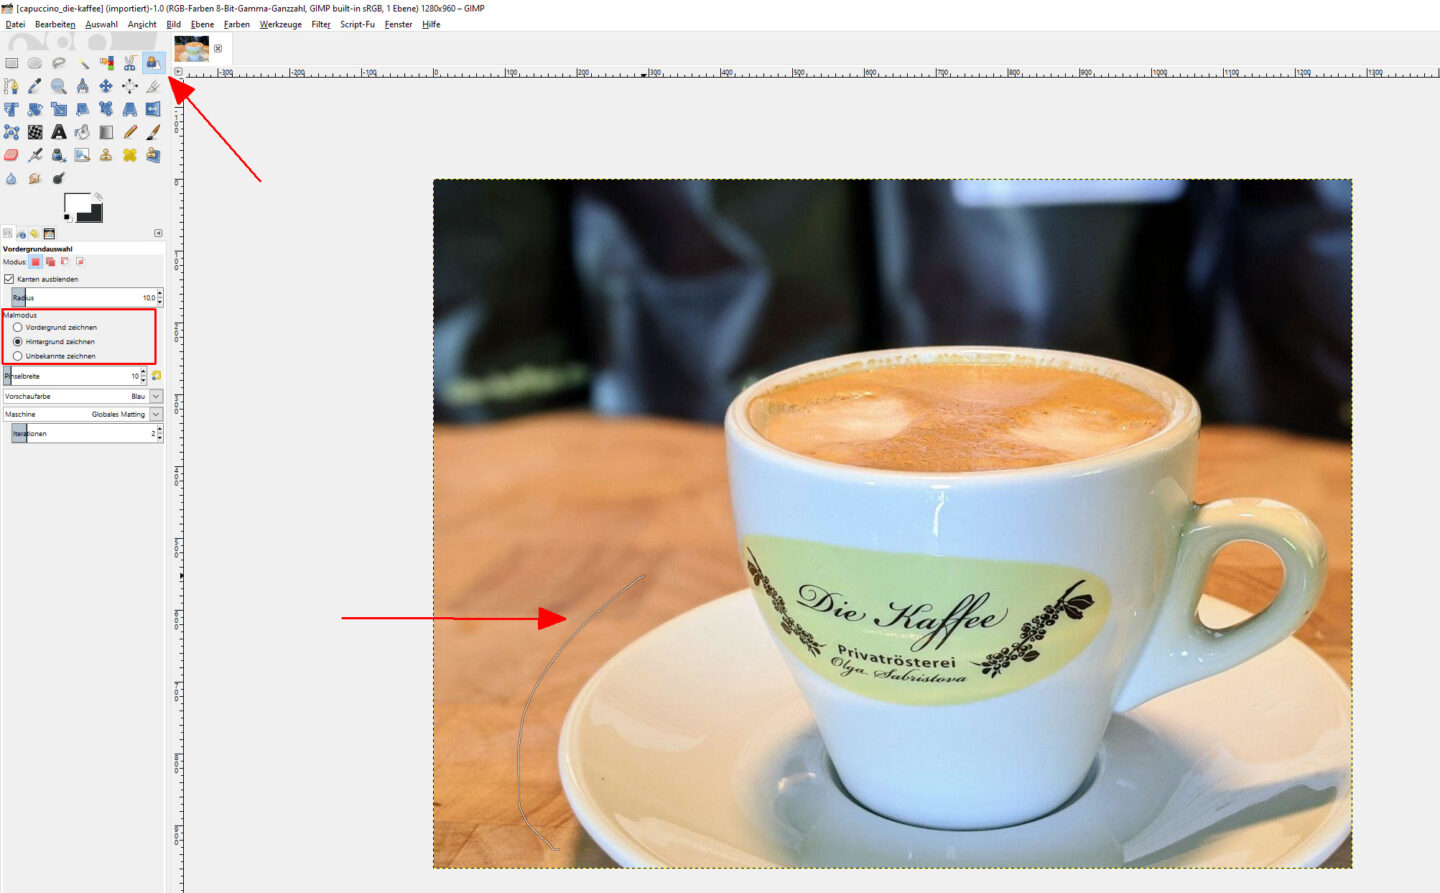Select the Gradient tool
This screenshot has height=893, width=1440.
pos(106,132)
